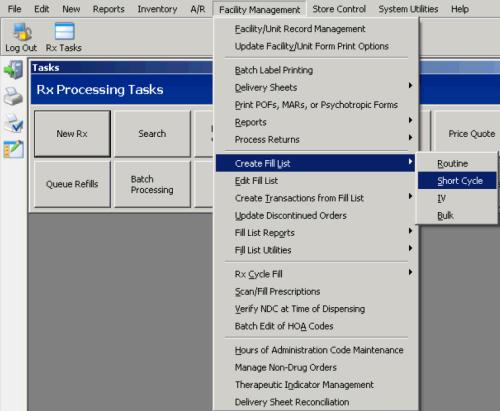Choose Routine from Create Fill List submenu

457,163
